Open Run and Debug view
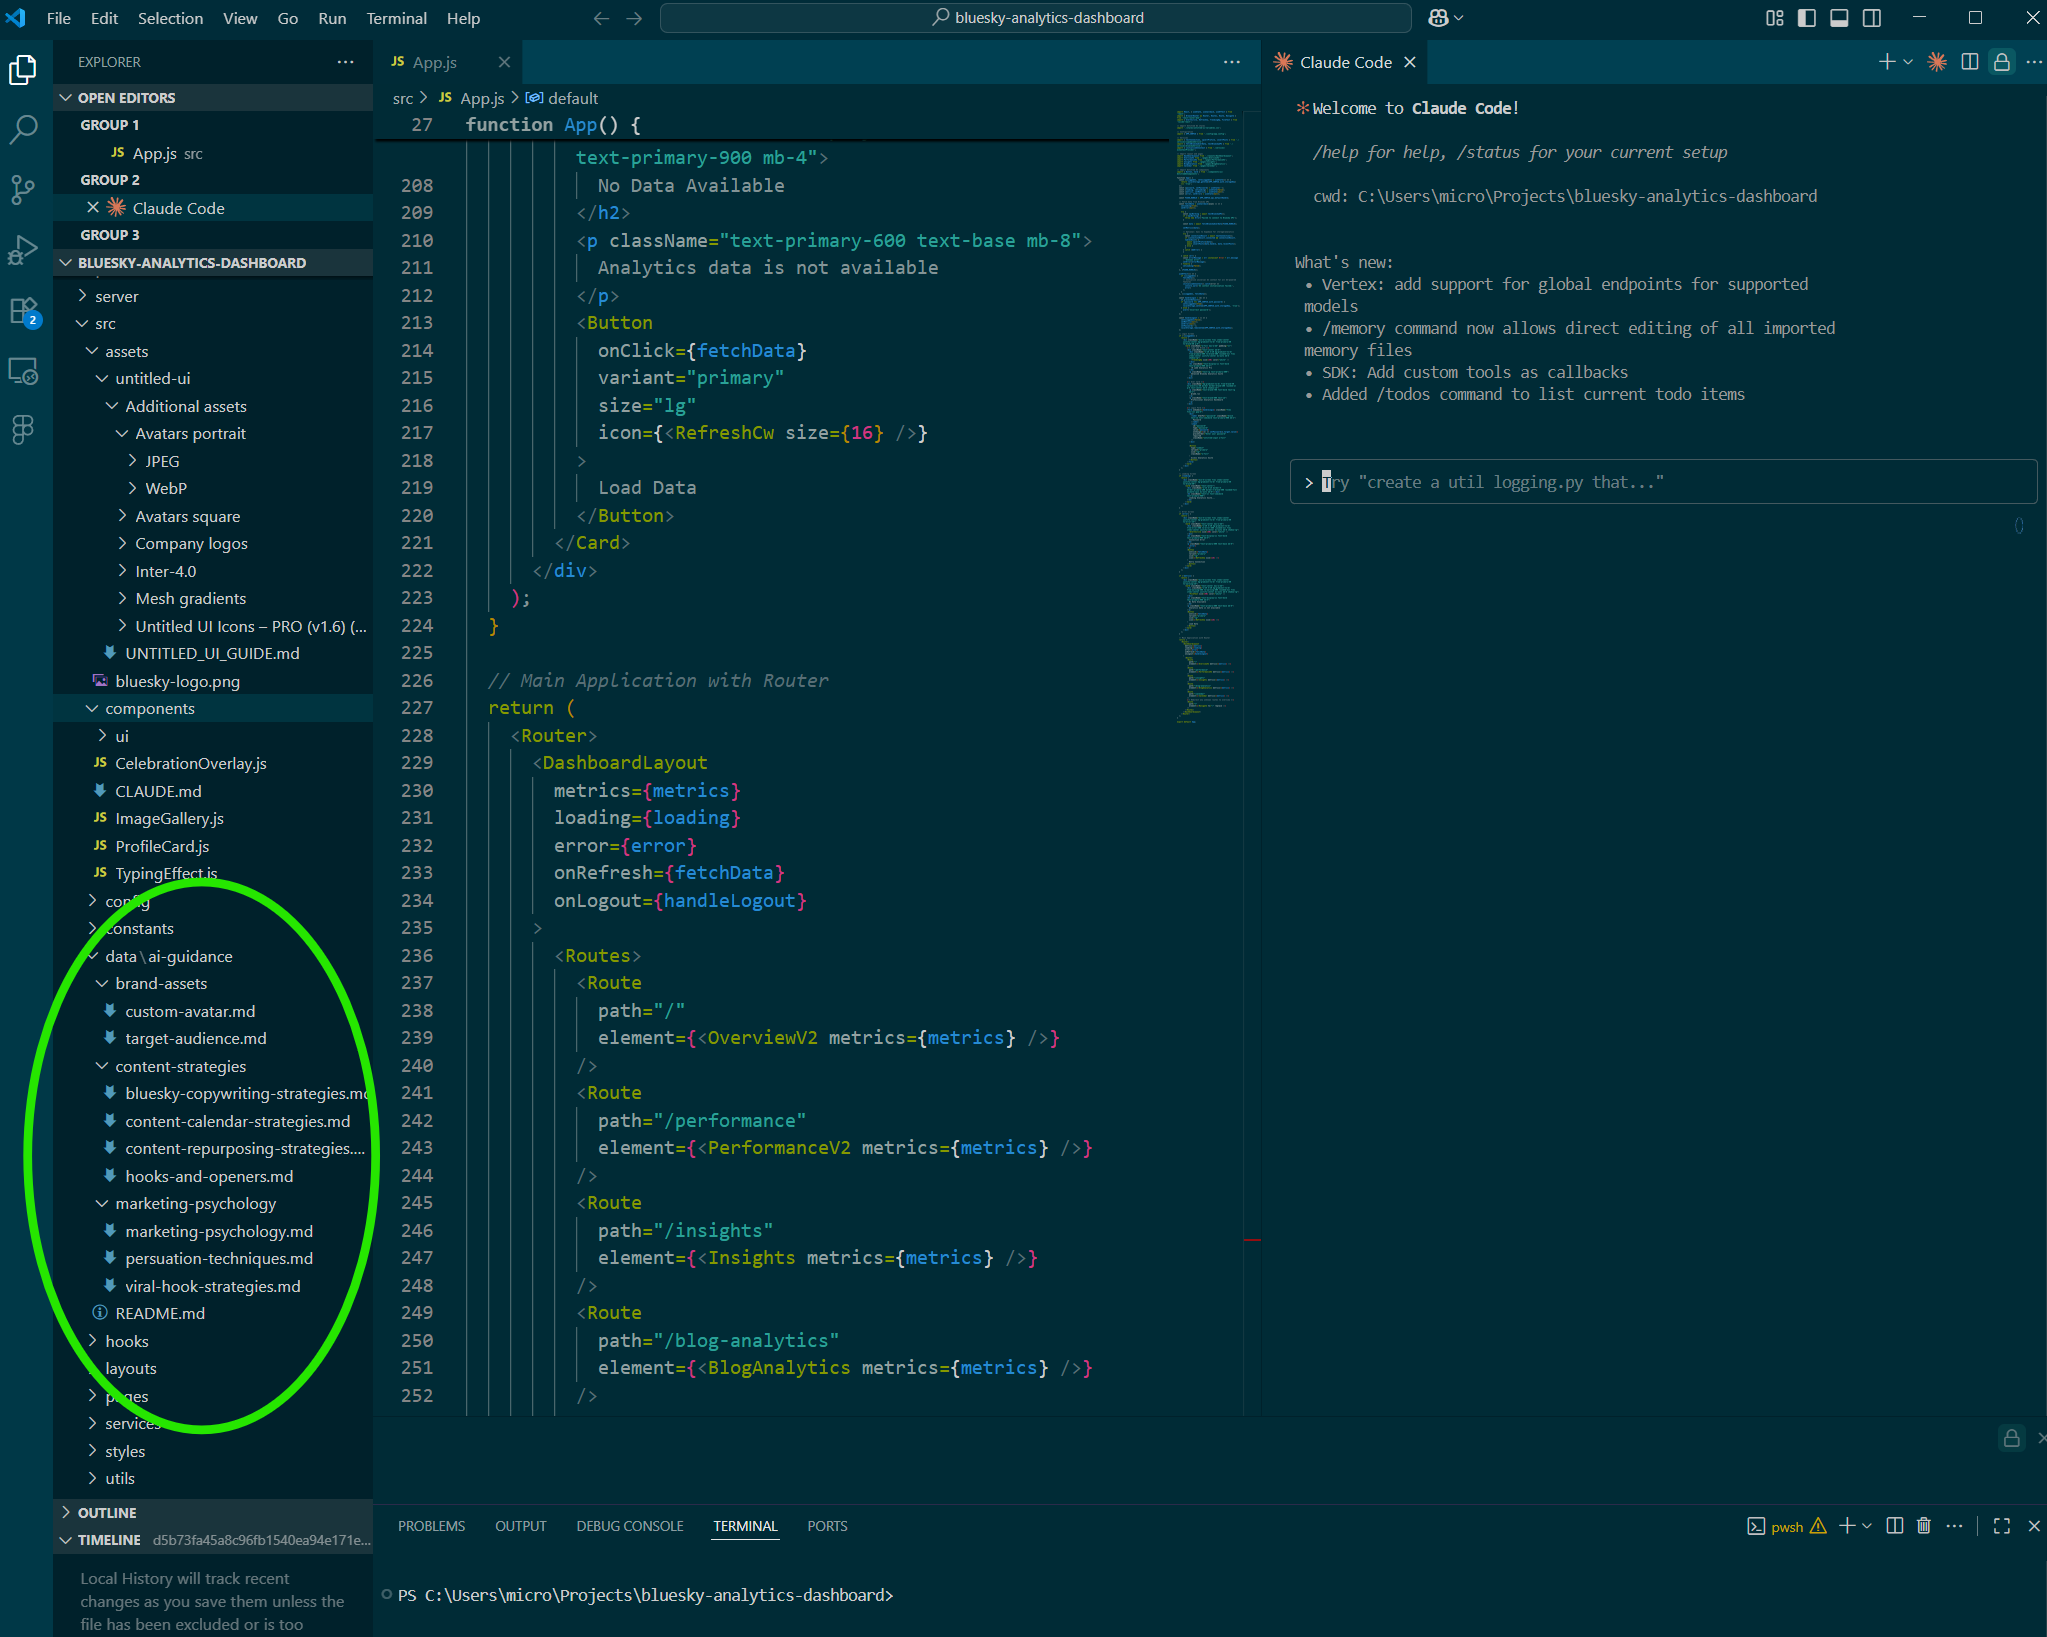Screen dimensions: 2047x1637 click(x=23, y=249)
